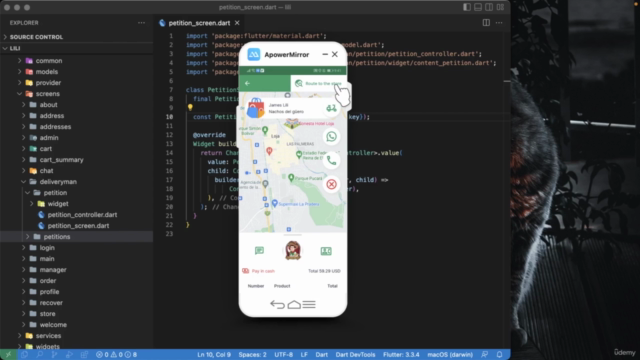This screenshot has height=360, width=640.
Task: Tap the Android recent apps menu icon
Action: [x=309, y=304]
